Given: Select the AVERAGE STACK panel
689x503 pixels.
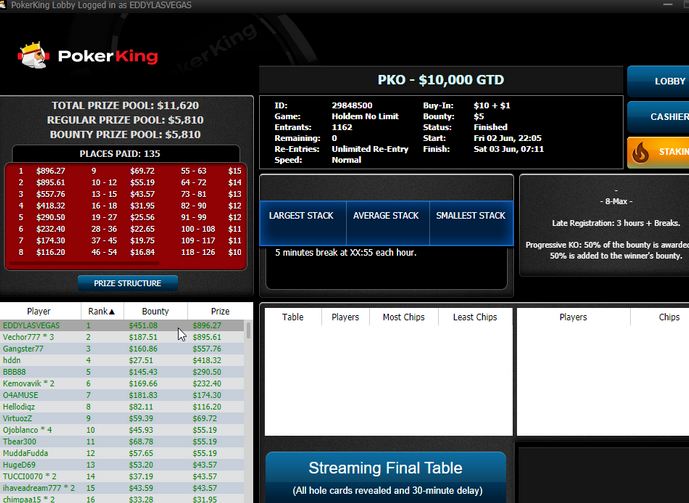Looking at the screenshot, I should coord(387,223).
